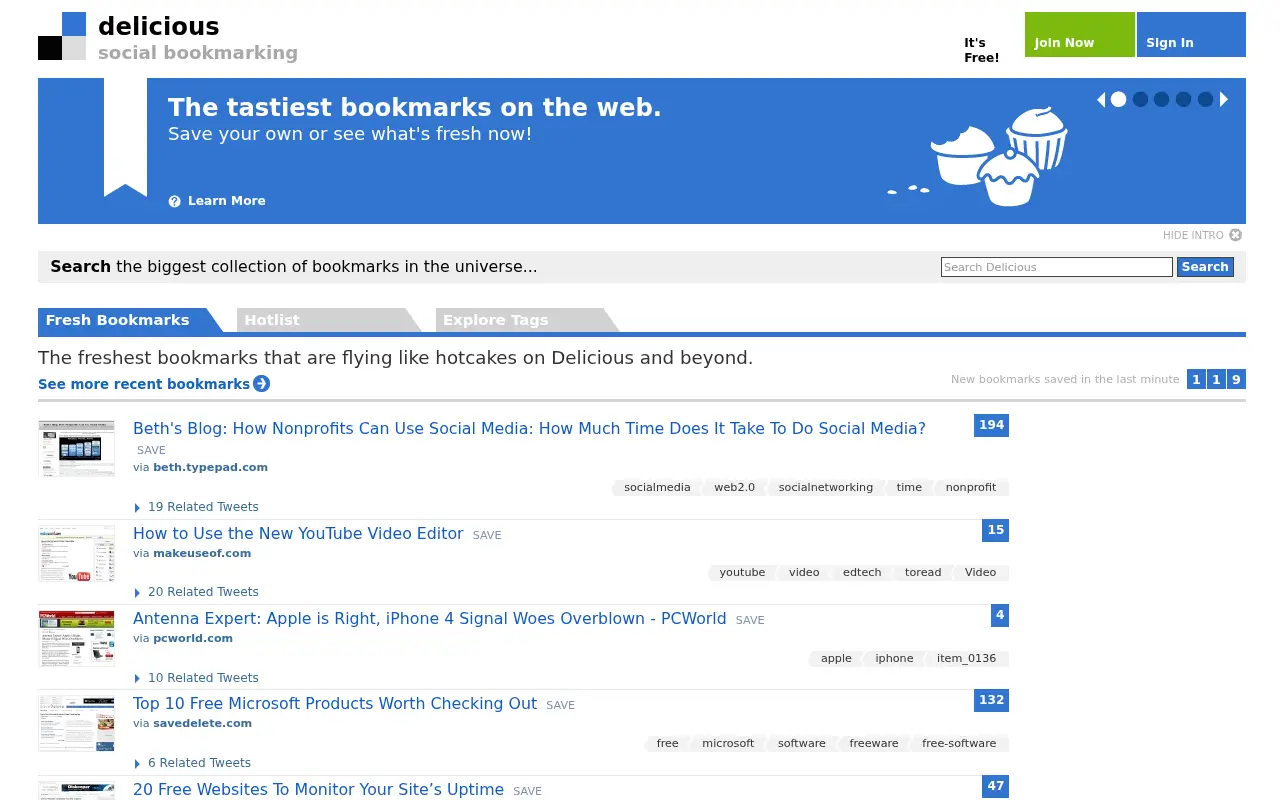Go to next banner slide arrow
The height and width of the screenshot is (800, 1280).
pyautogui.click(x=1223, y=99)
